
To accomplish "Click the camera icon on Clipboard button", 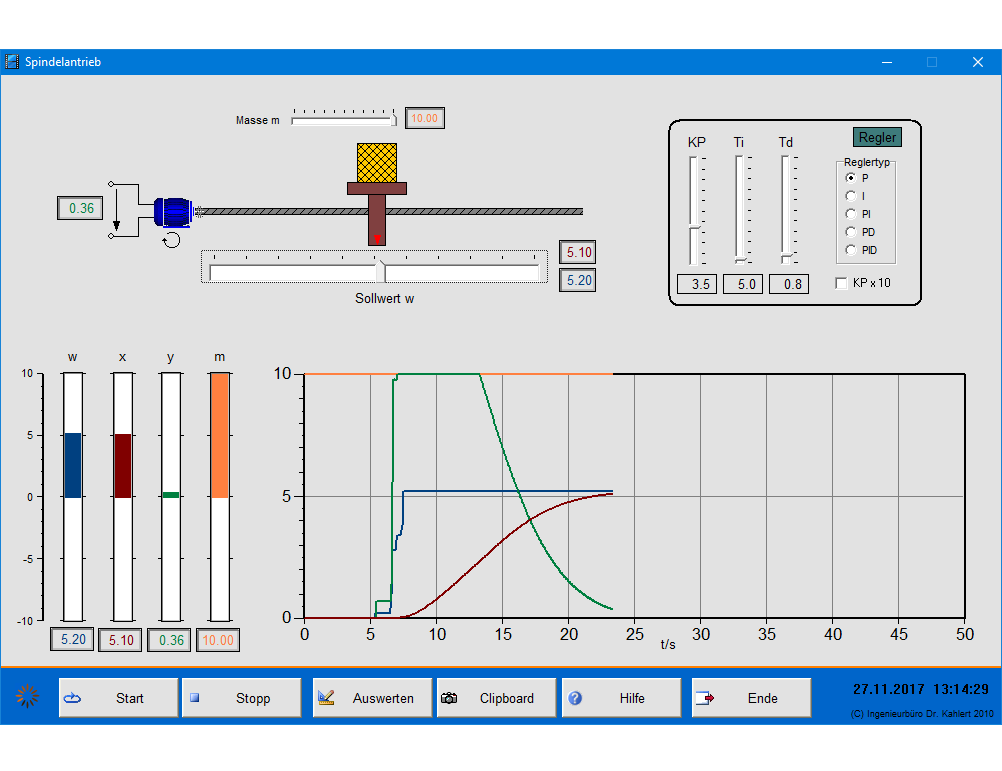I will (450, 698).
